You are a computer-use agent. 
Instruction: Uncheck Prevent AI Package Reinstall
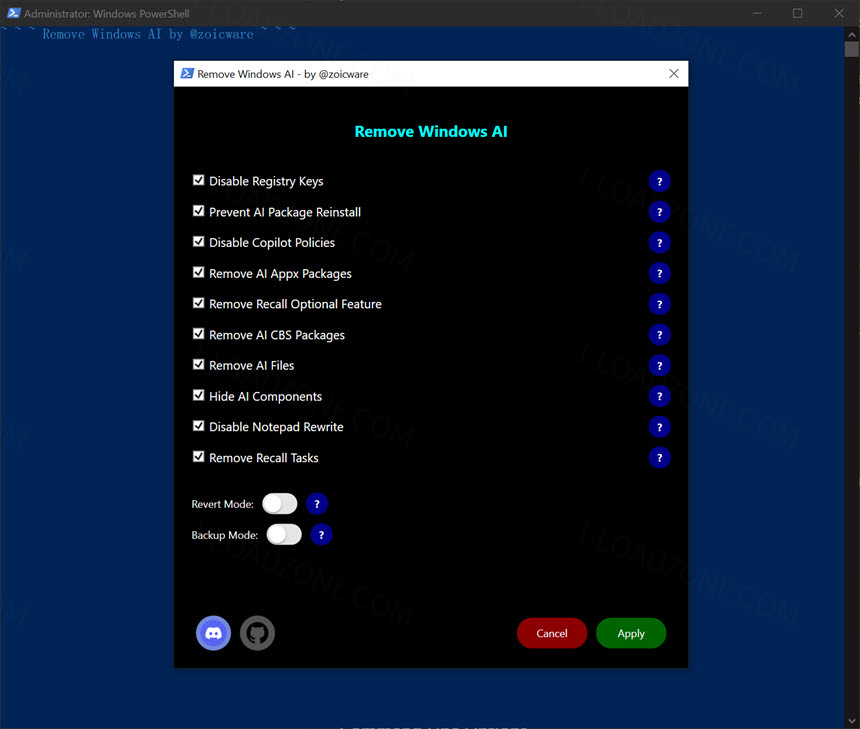199,211
